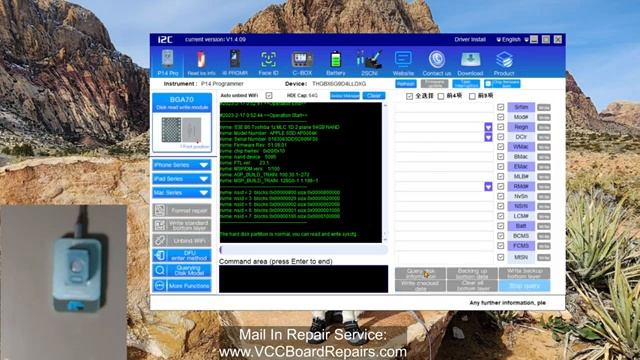Click the Format repair button
The width and height of the screenshot is (640, 360).
[182, 211]
